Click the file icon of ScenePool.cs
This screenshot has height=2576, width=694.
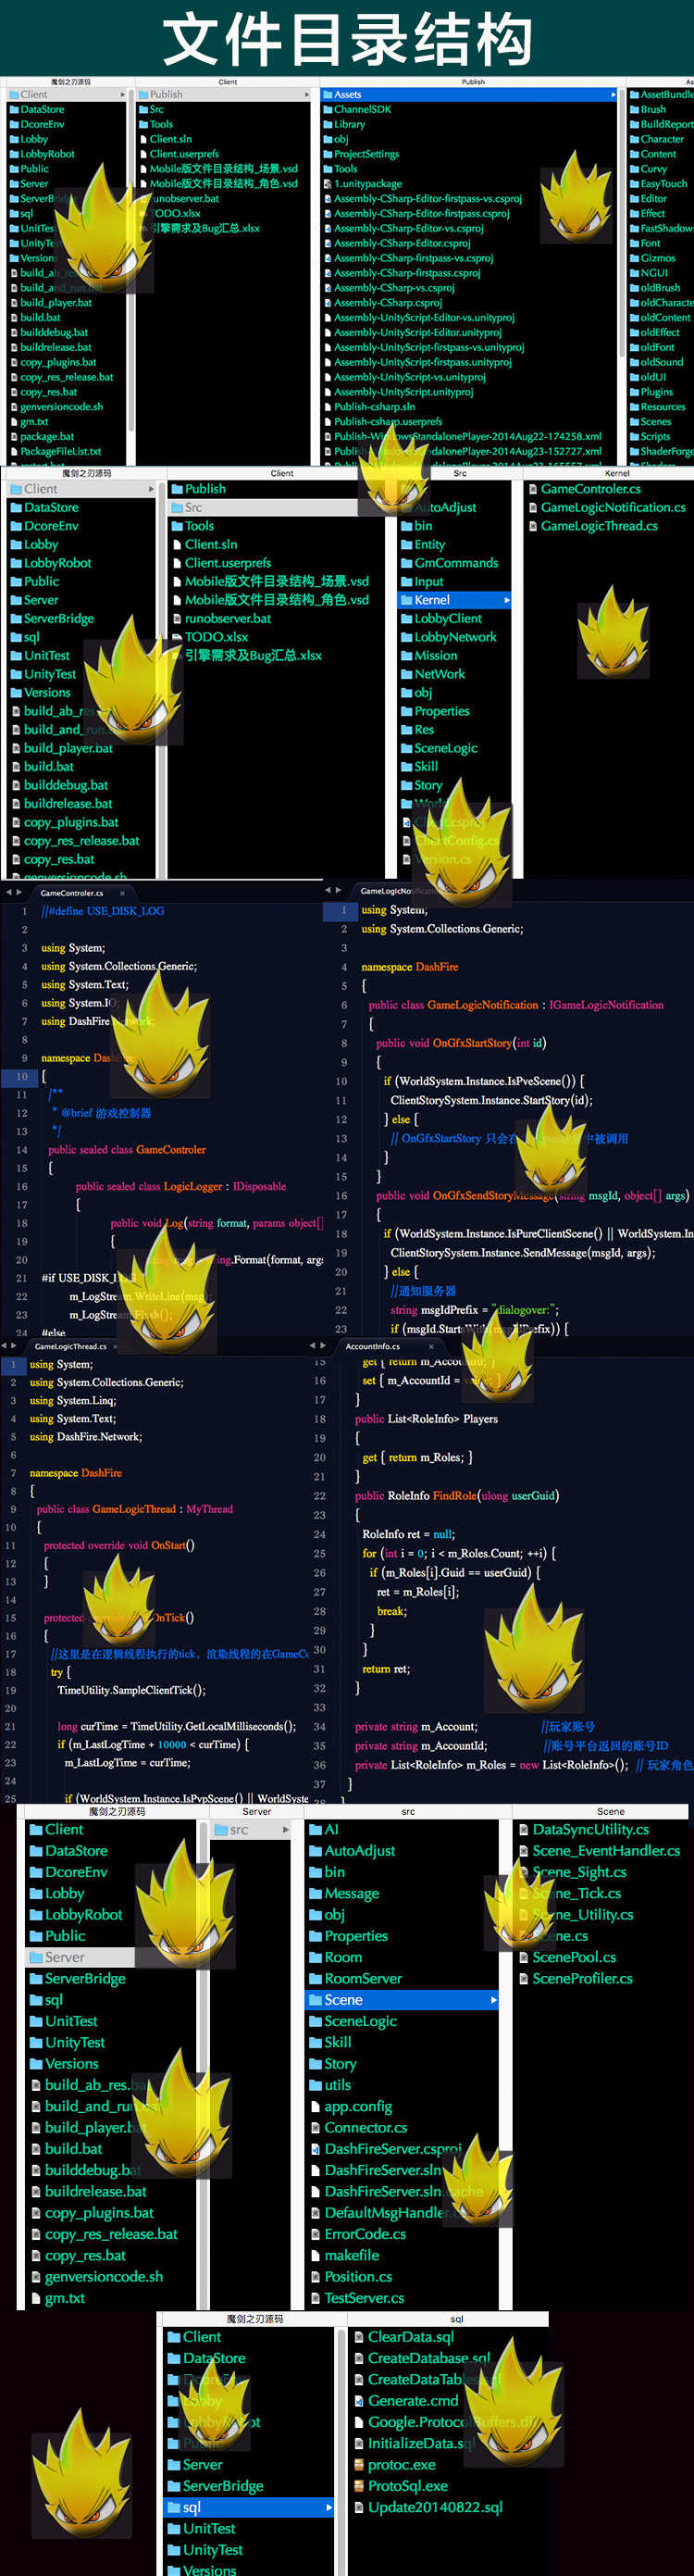(x=524, y=1958)
